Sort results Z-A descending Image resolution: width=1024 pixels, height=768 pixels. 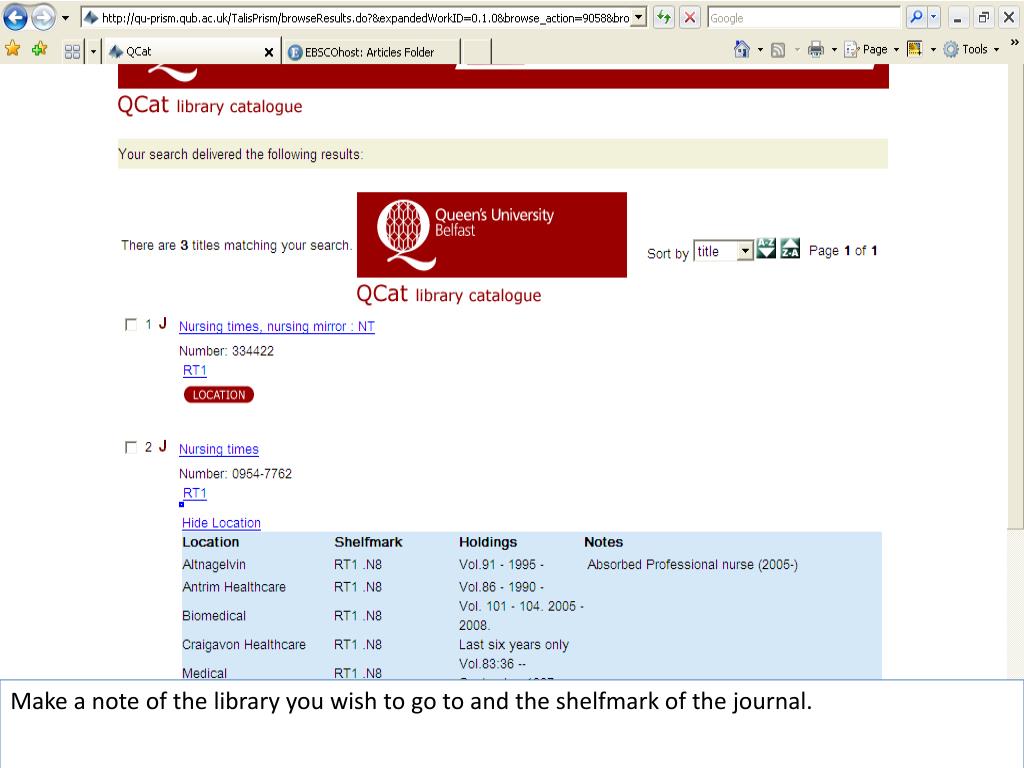790,248
